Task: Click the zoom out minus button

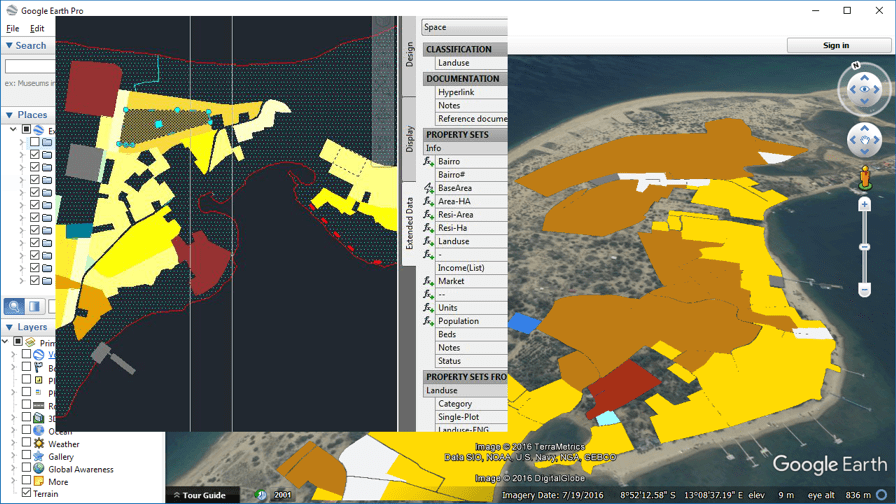Action: 865,290
